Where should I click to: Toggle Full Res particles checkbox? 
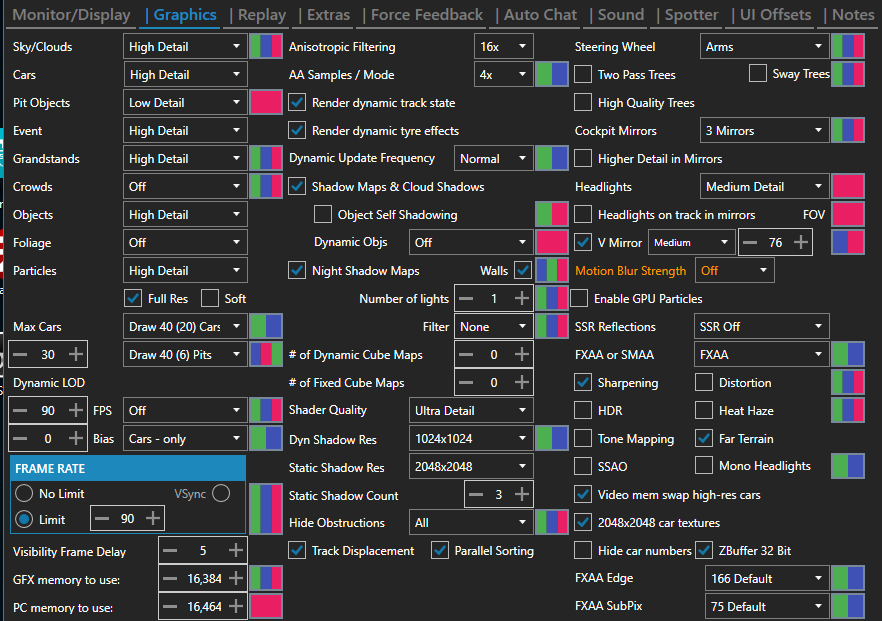pyautogui.click(x=133, y=298)
